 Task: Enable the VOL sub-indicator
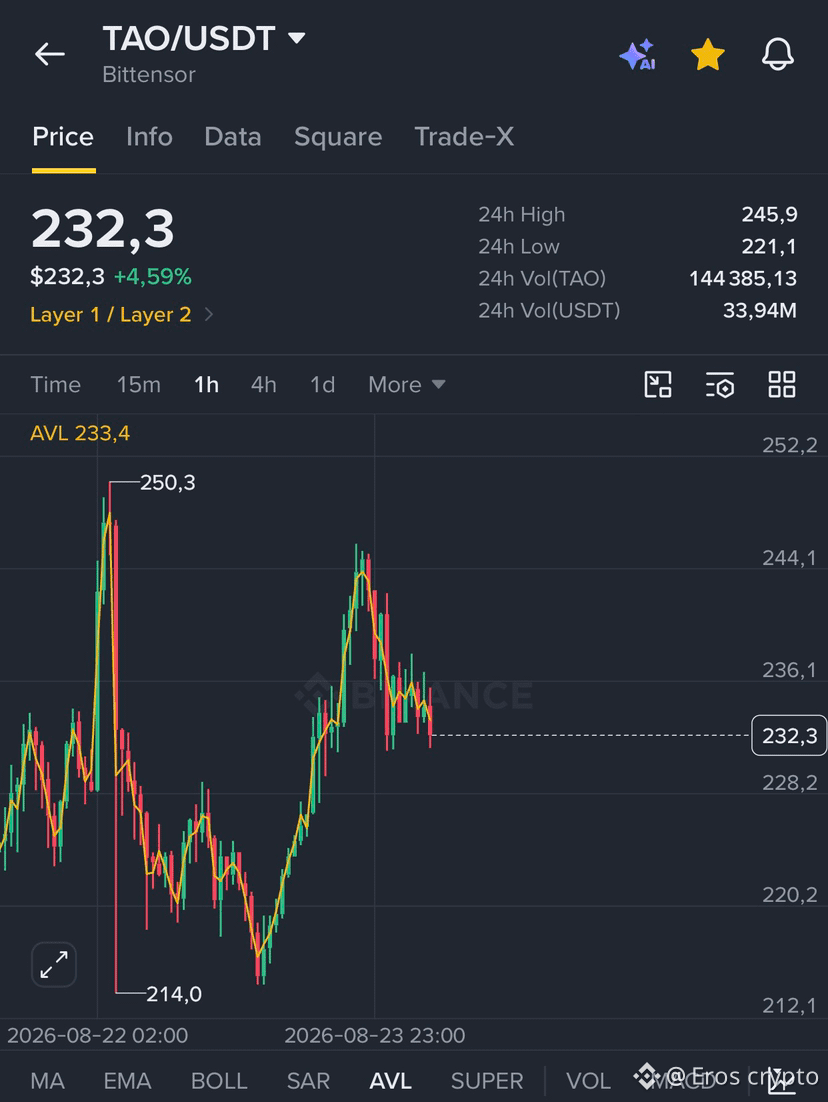pos(588,1080)
